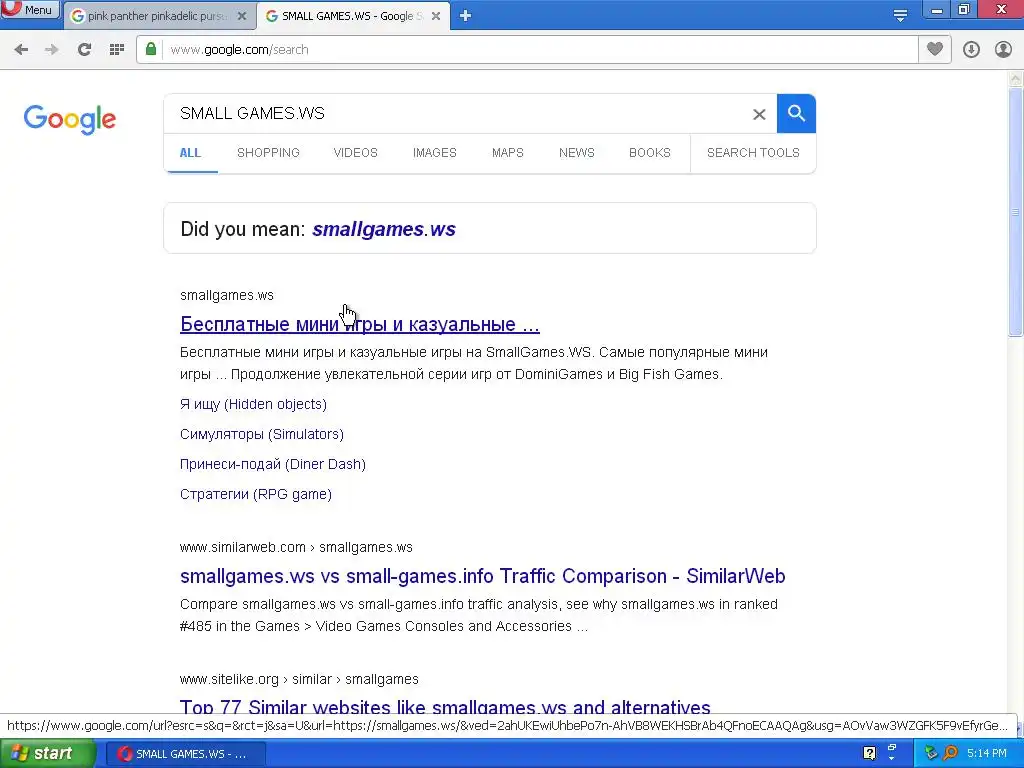Open the Windows start button
Image resolution: width=1024 pixels, height=768 pixels.
click(47, 754)
